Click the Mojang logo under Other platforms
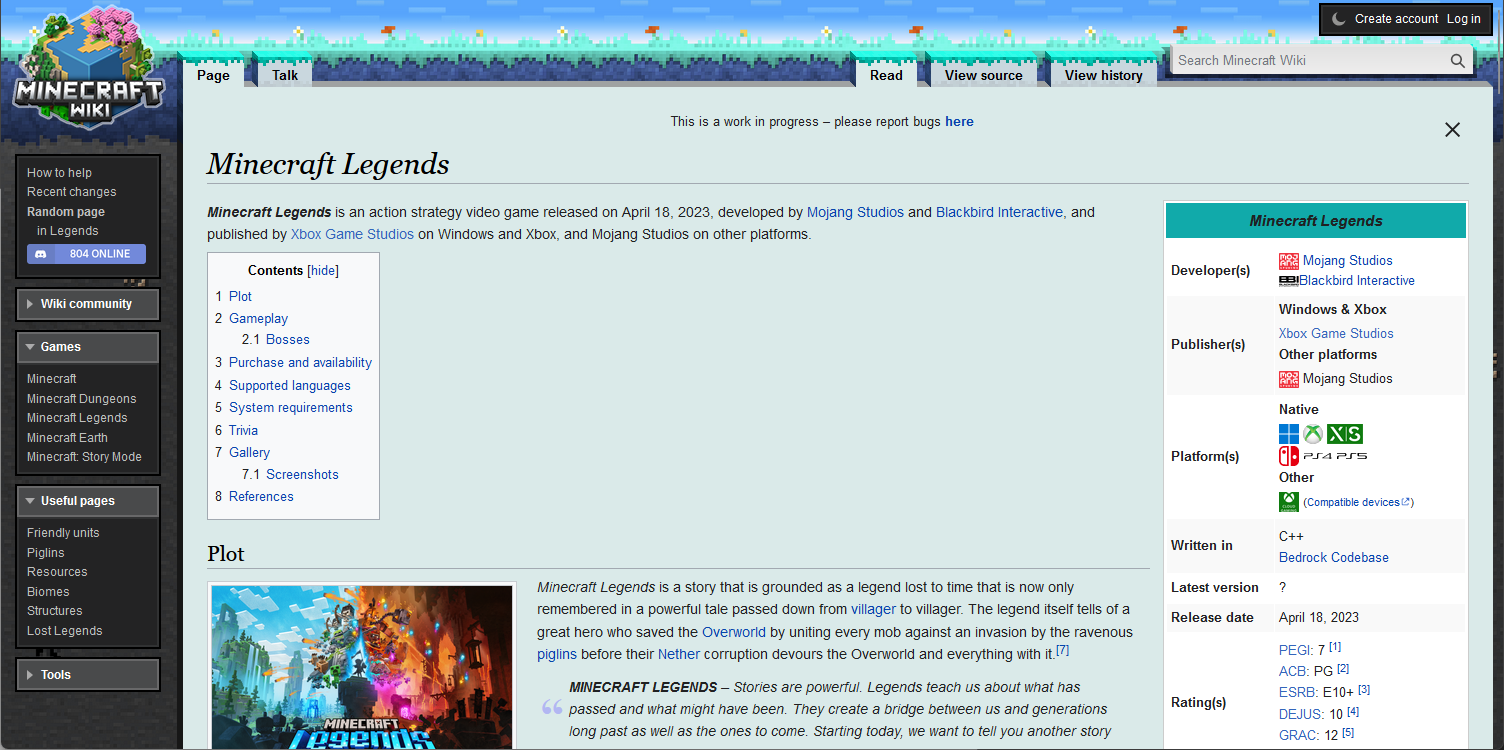The height and width of the screenshot is (750, 1504). pyautogui.click(x=1289, y=379)
